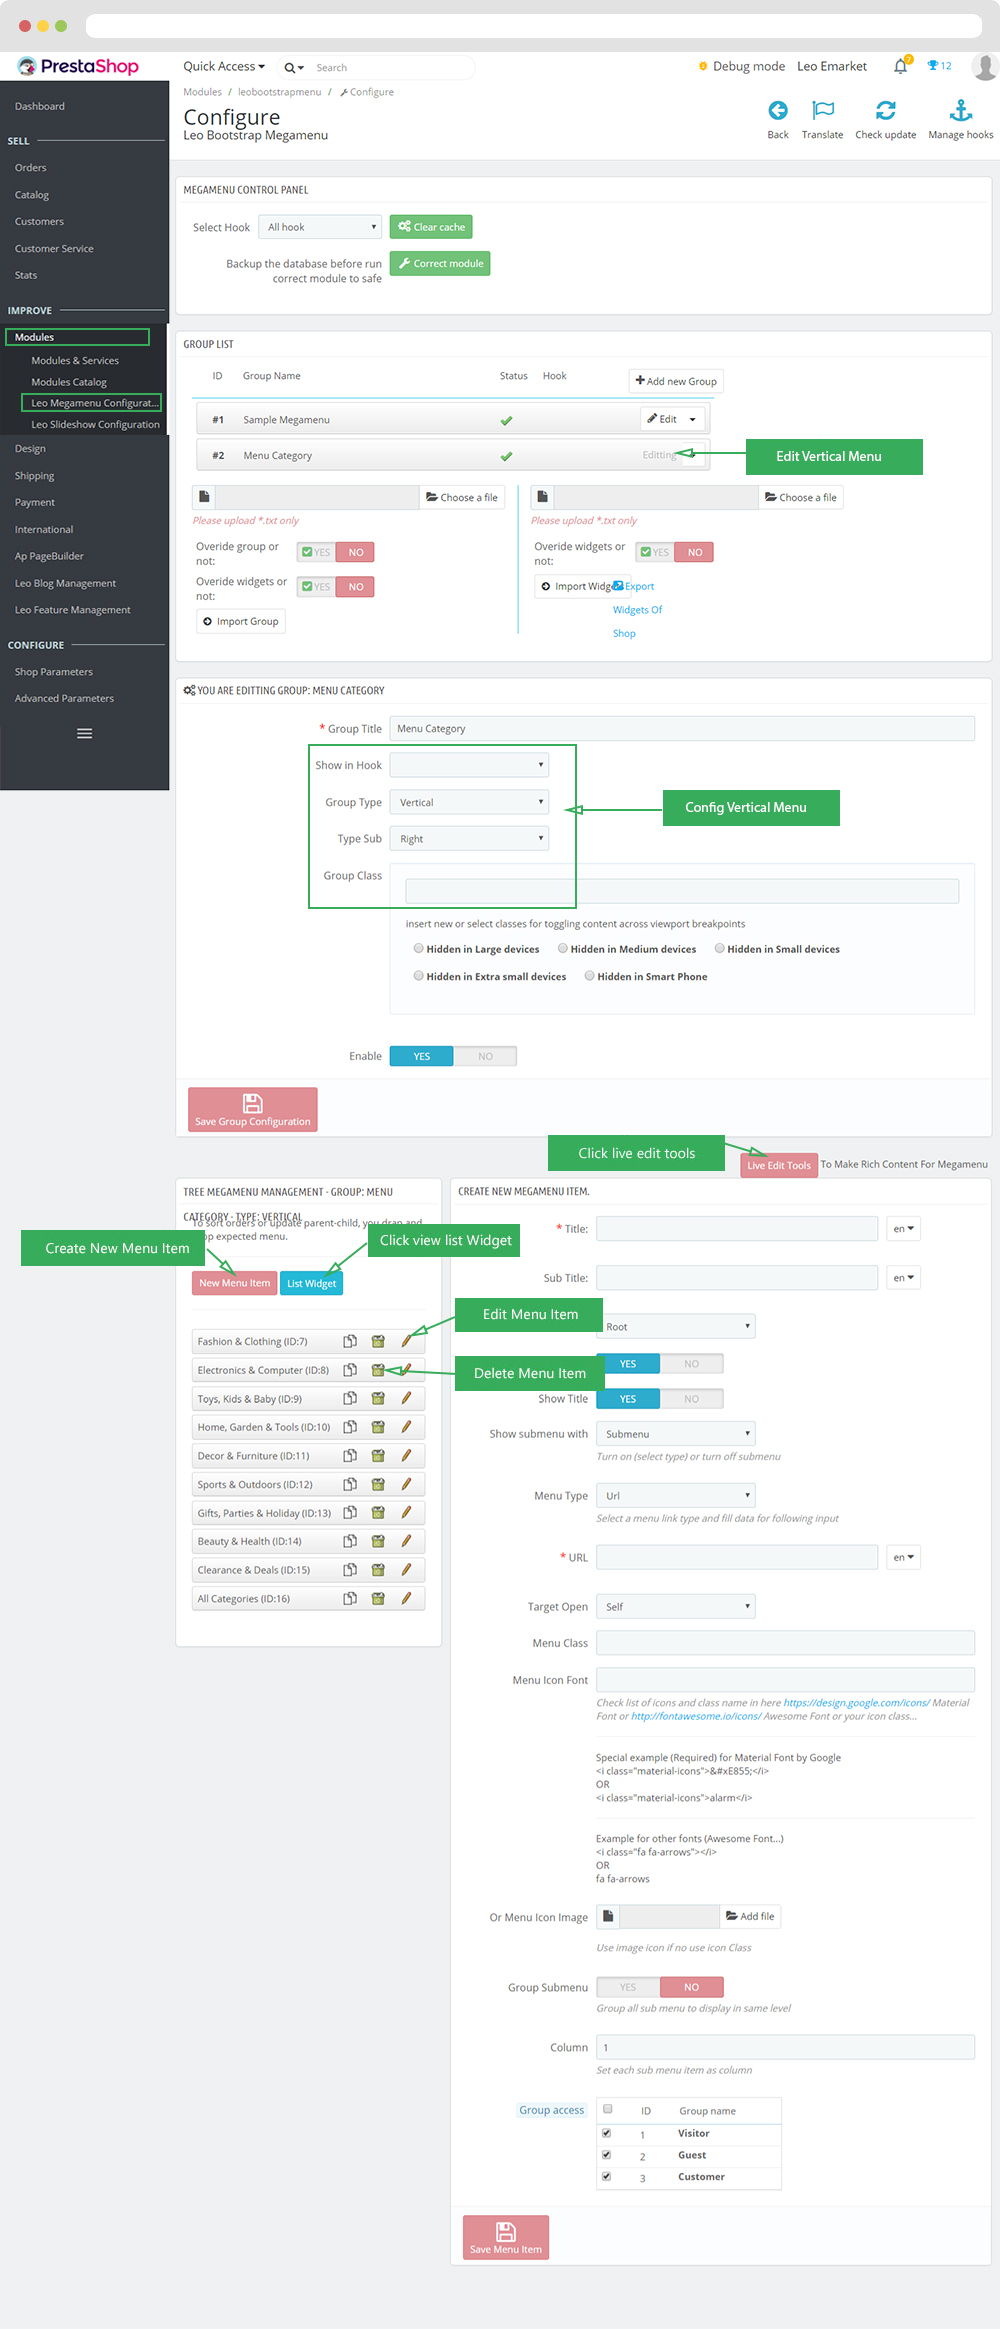
Task: Duplicate the Toys, Kids & Baby item
Action: 350,1398
